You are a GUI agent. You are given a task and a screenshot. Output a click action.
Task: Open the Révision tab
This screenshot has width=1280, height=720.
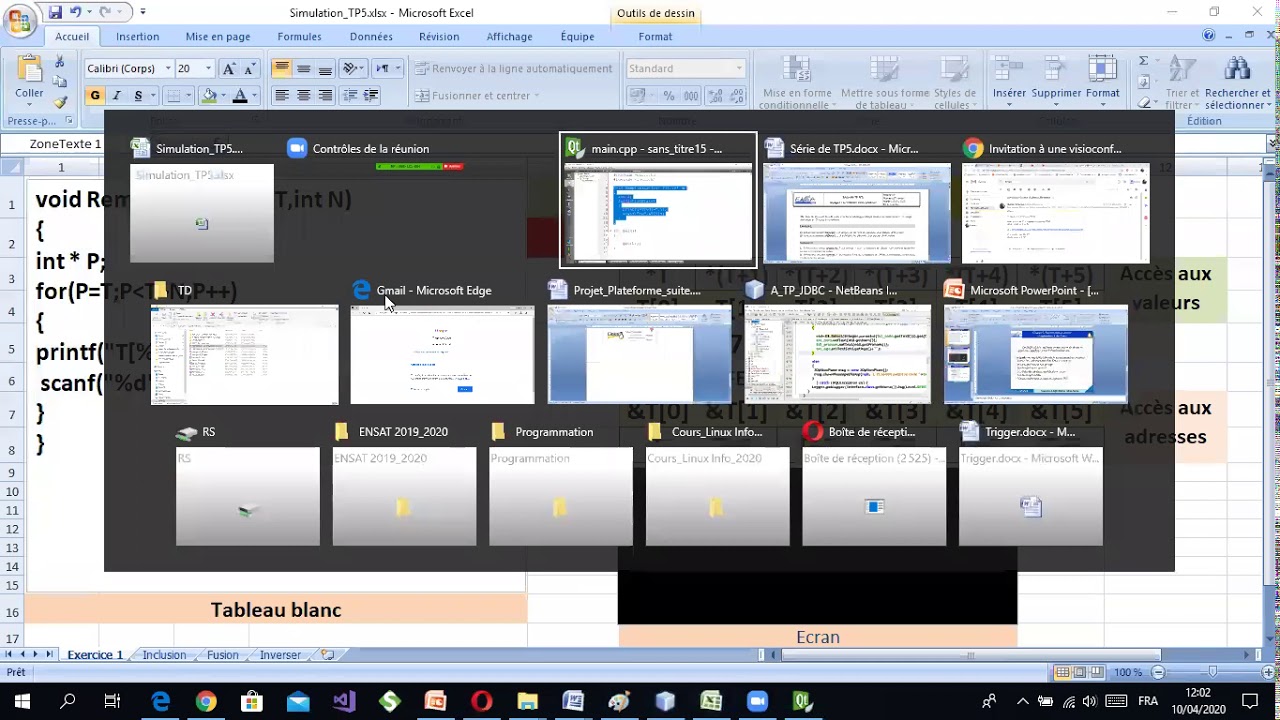(439, 36)
